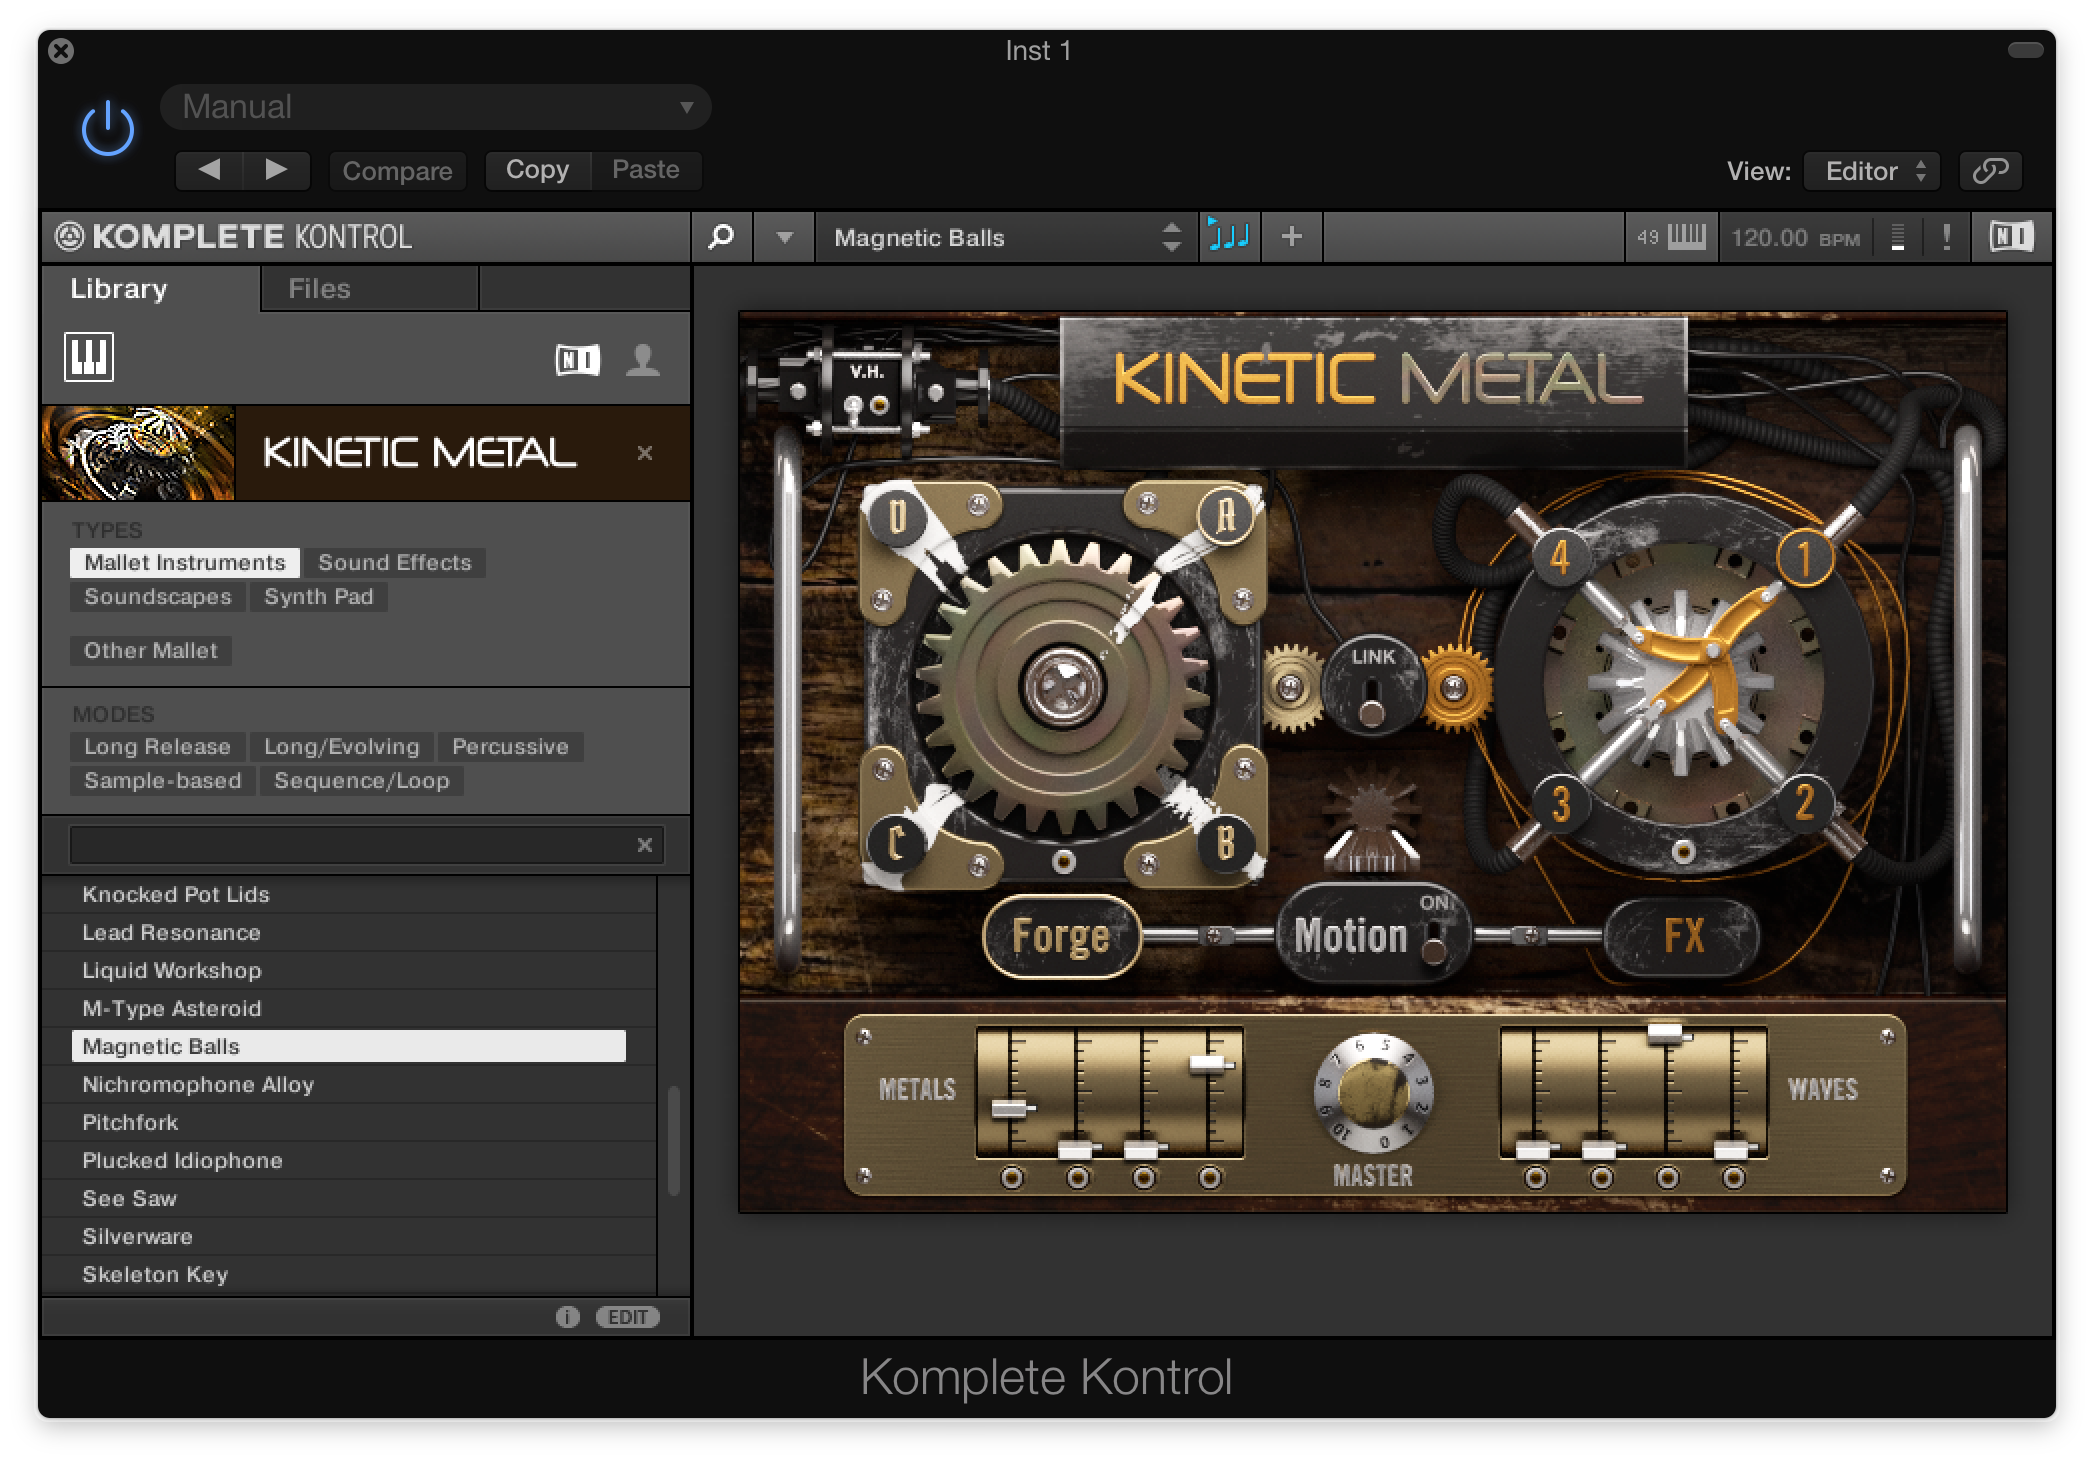Click the blue MIDI notes icon in the toolbar
The height and width of the screenshot is (1464, 2094).
[1230, 237]
